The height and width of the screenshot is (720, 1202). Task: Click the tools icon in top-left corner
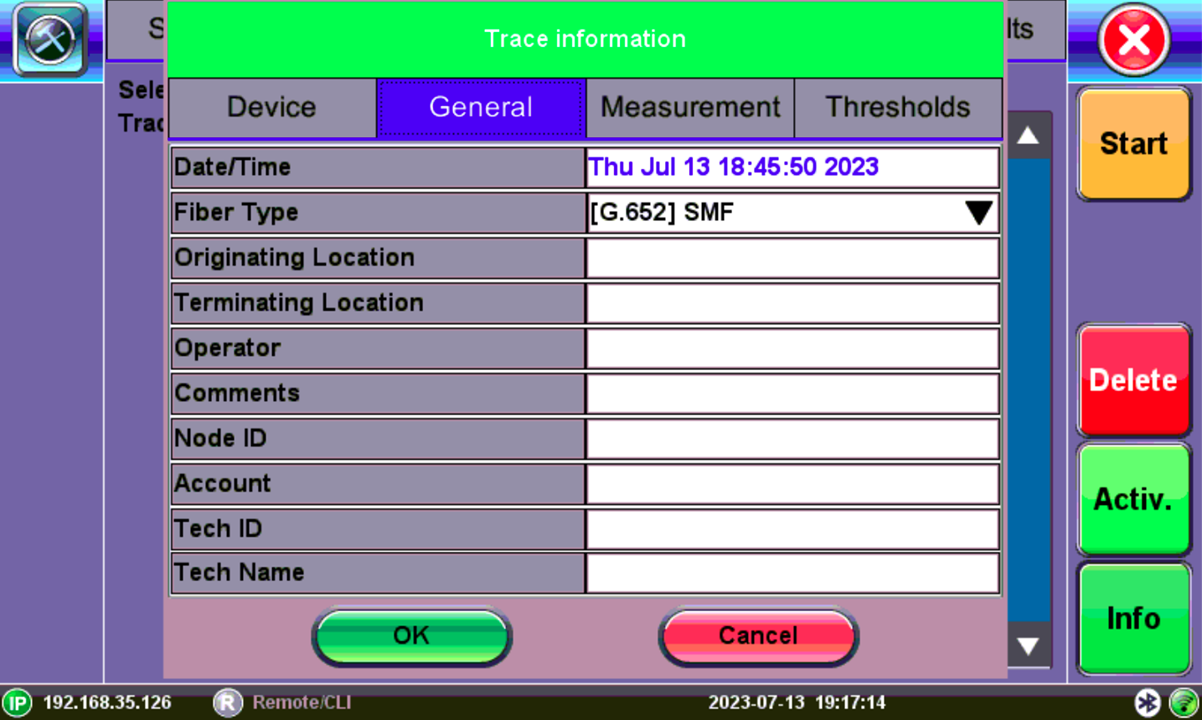click(49, 41)
